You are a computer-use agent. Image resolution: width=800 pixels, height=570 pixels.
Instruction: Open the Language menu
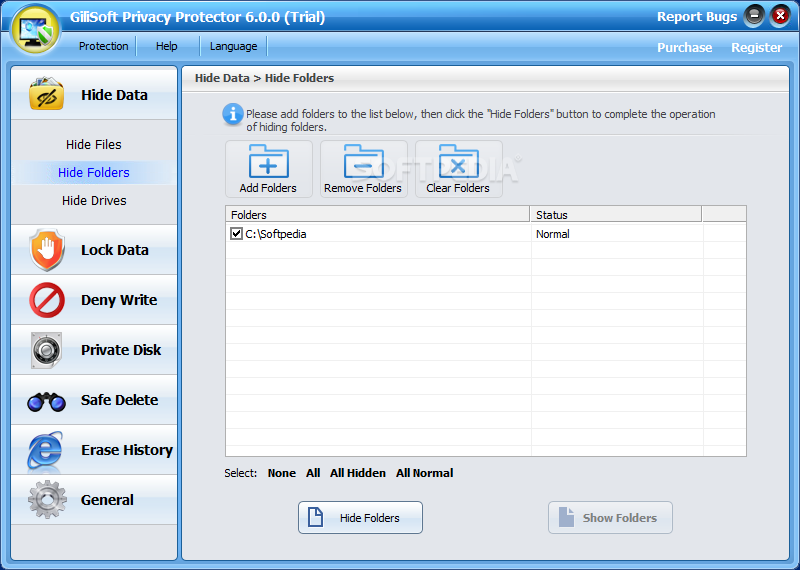coord(234,46)
